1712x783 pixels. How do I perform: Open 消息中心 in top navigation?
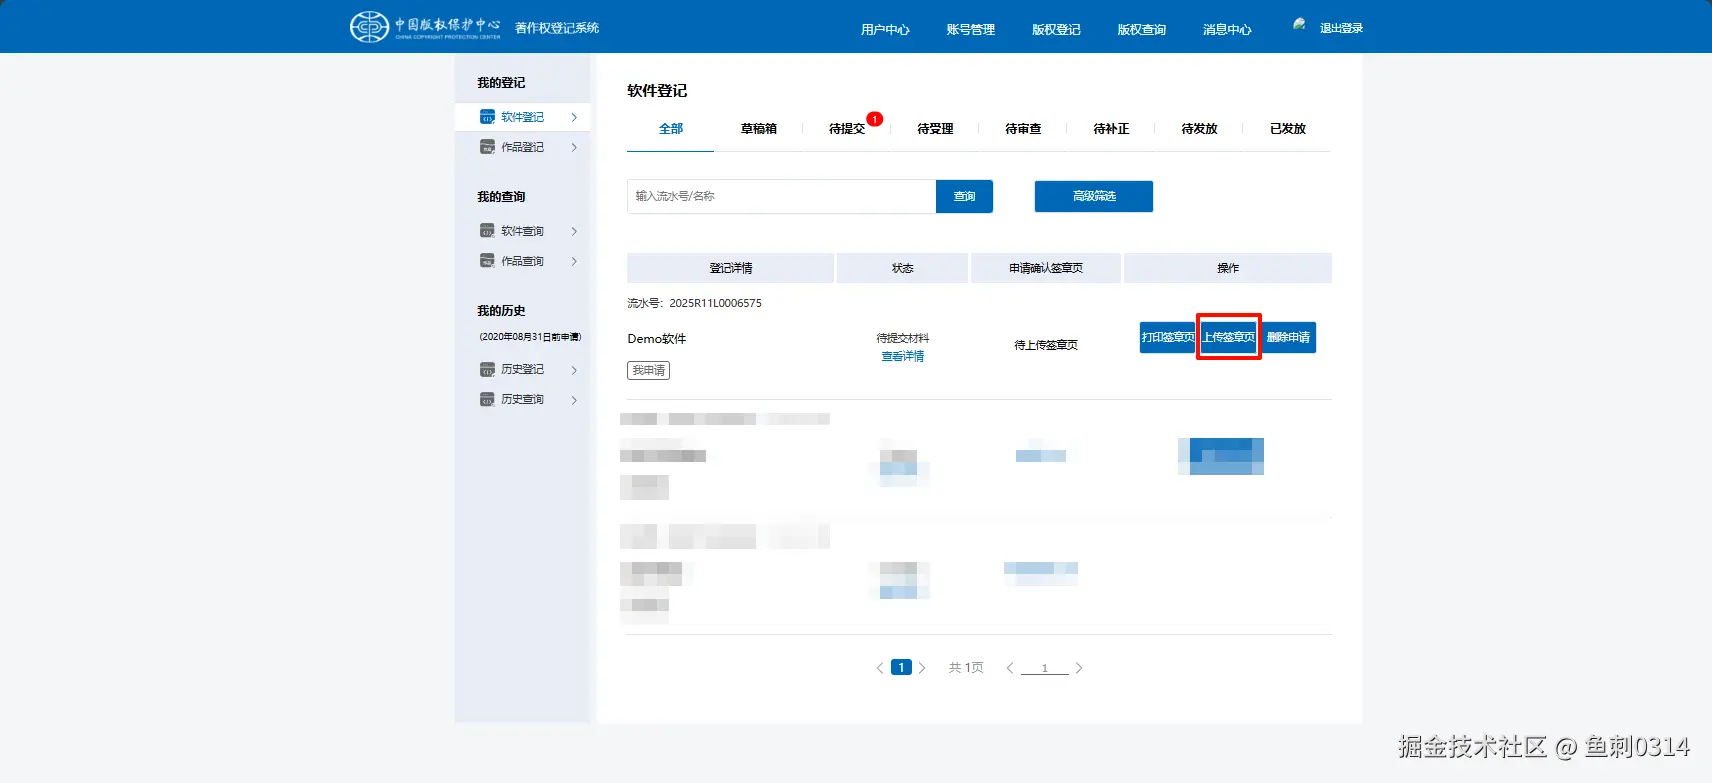[x=1227, y=29]
